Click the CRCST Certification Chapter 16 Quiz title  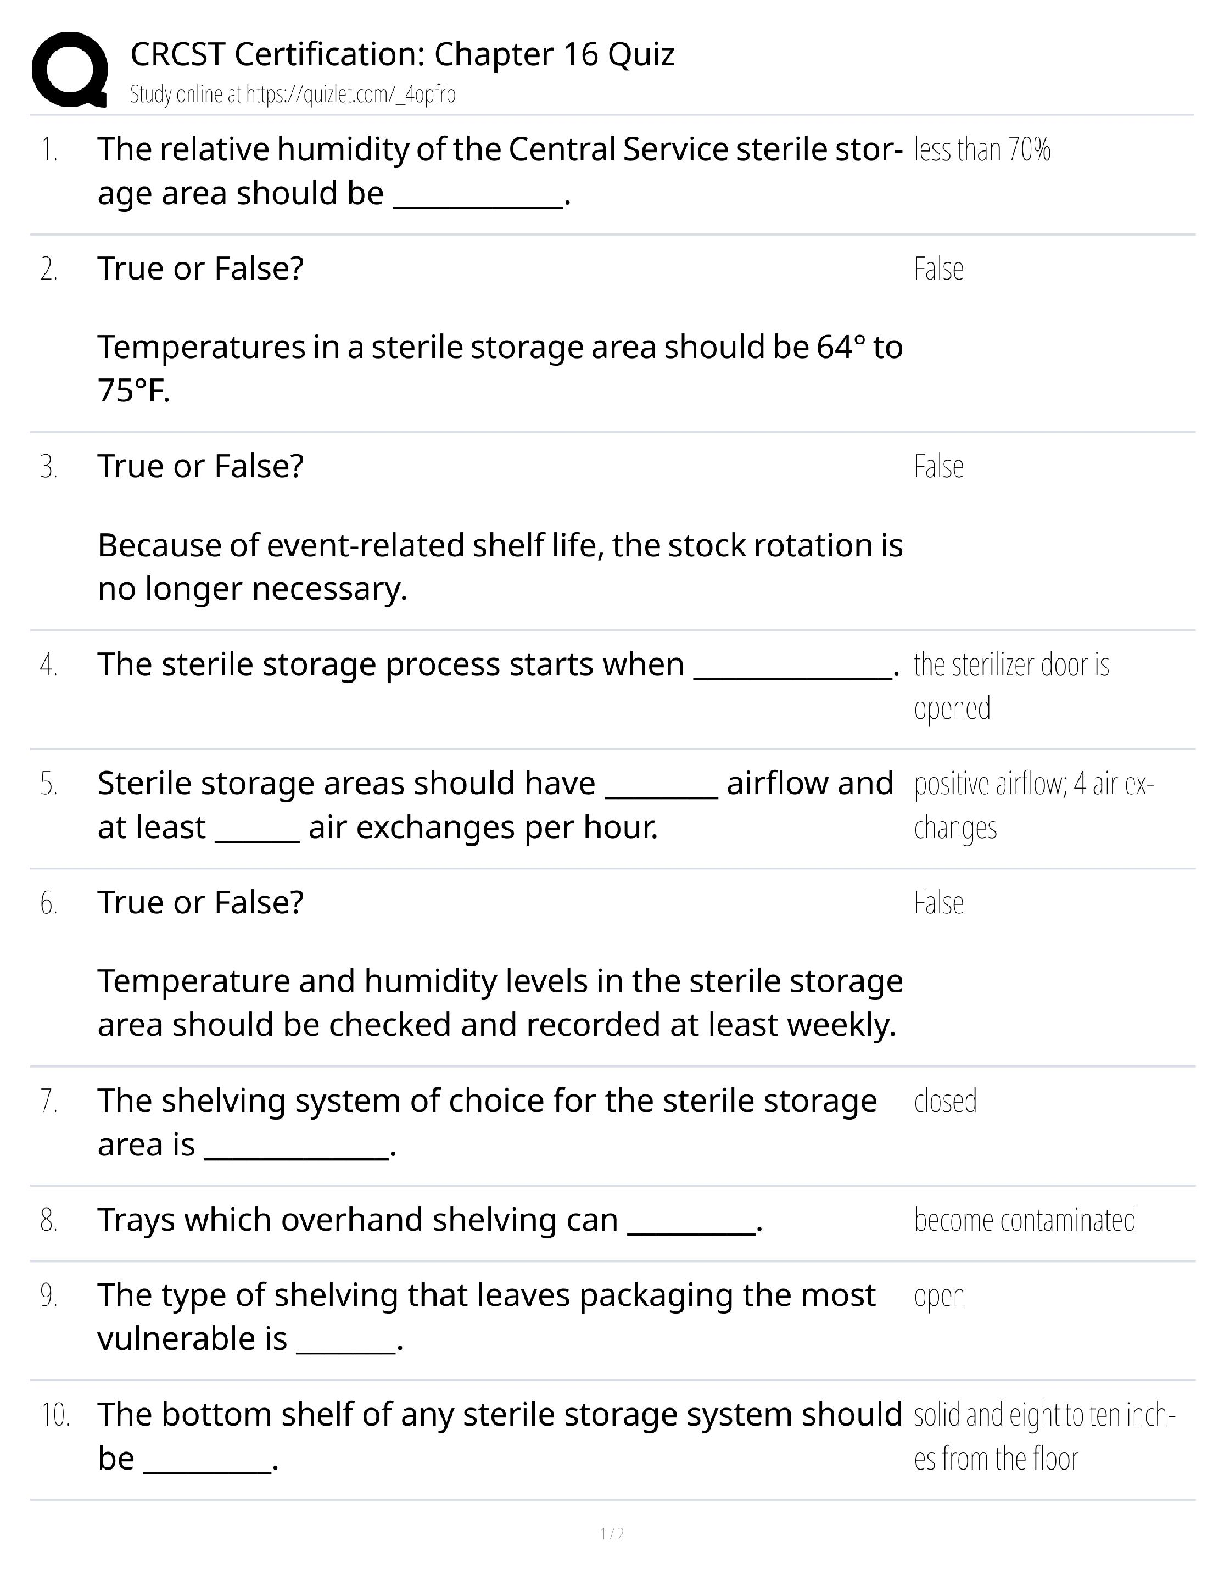402,53
